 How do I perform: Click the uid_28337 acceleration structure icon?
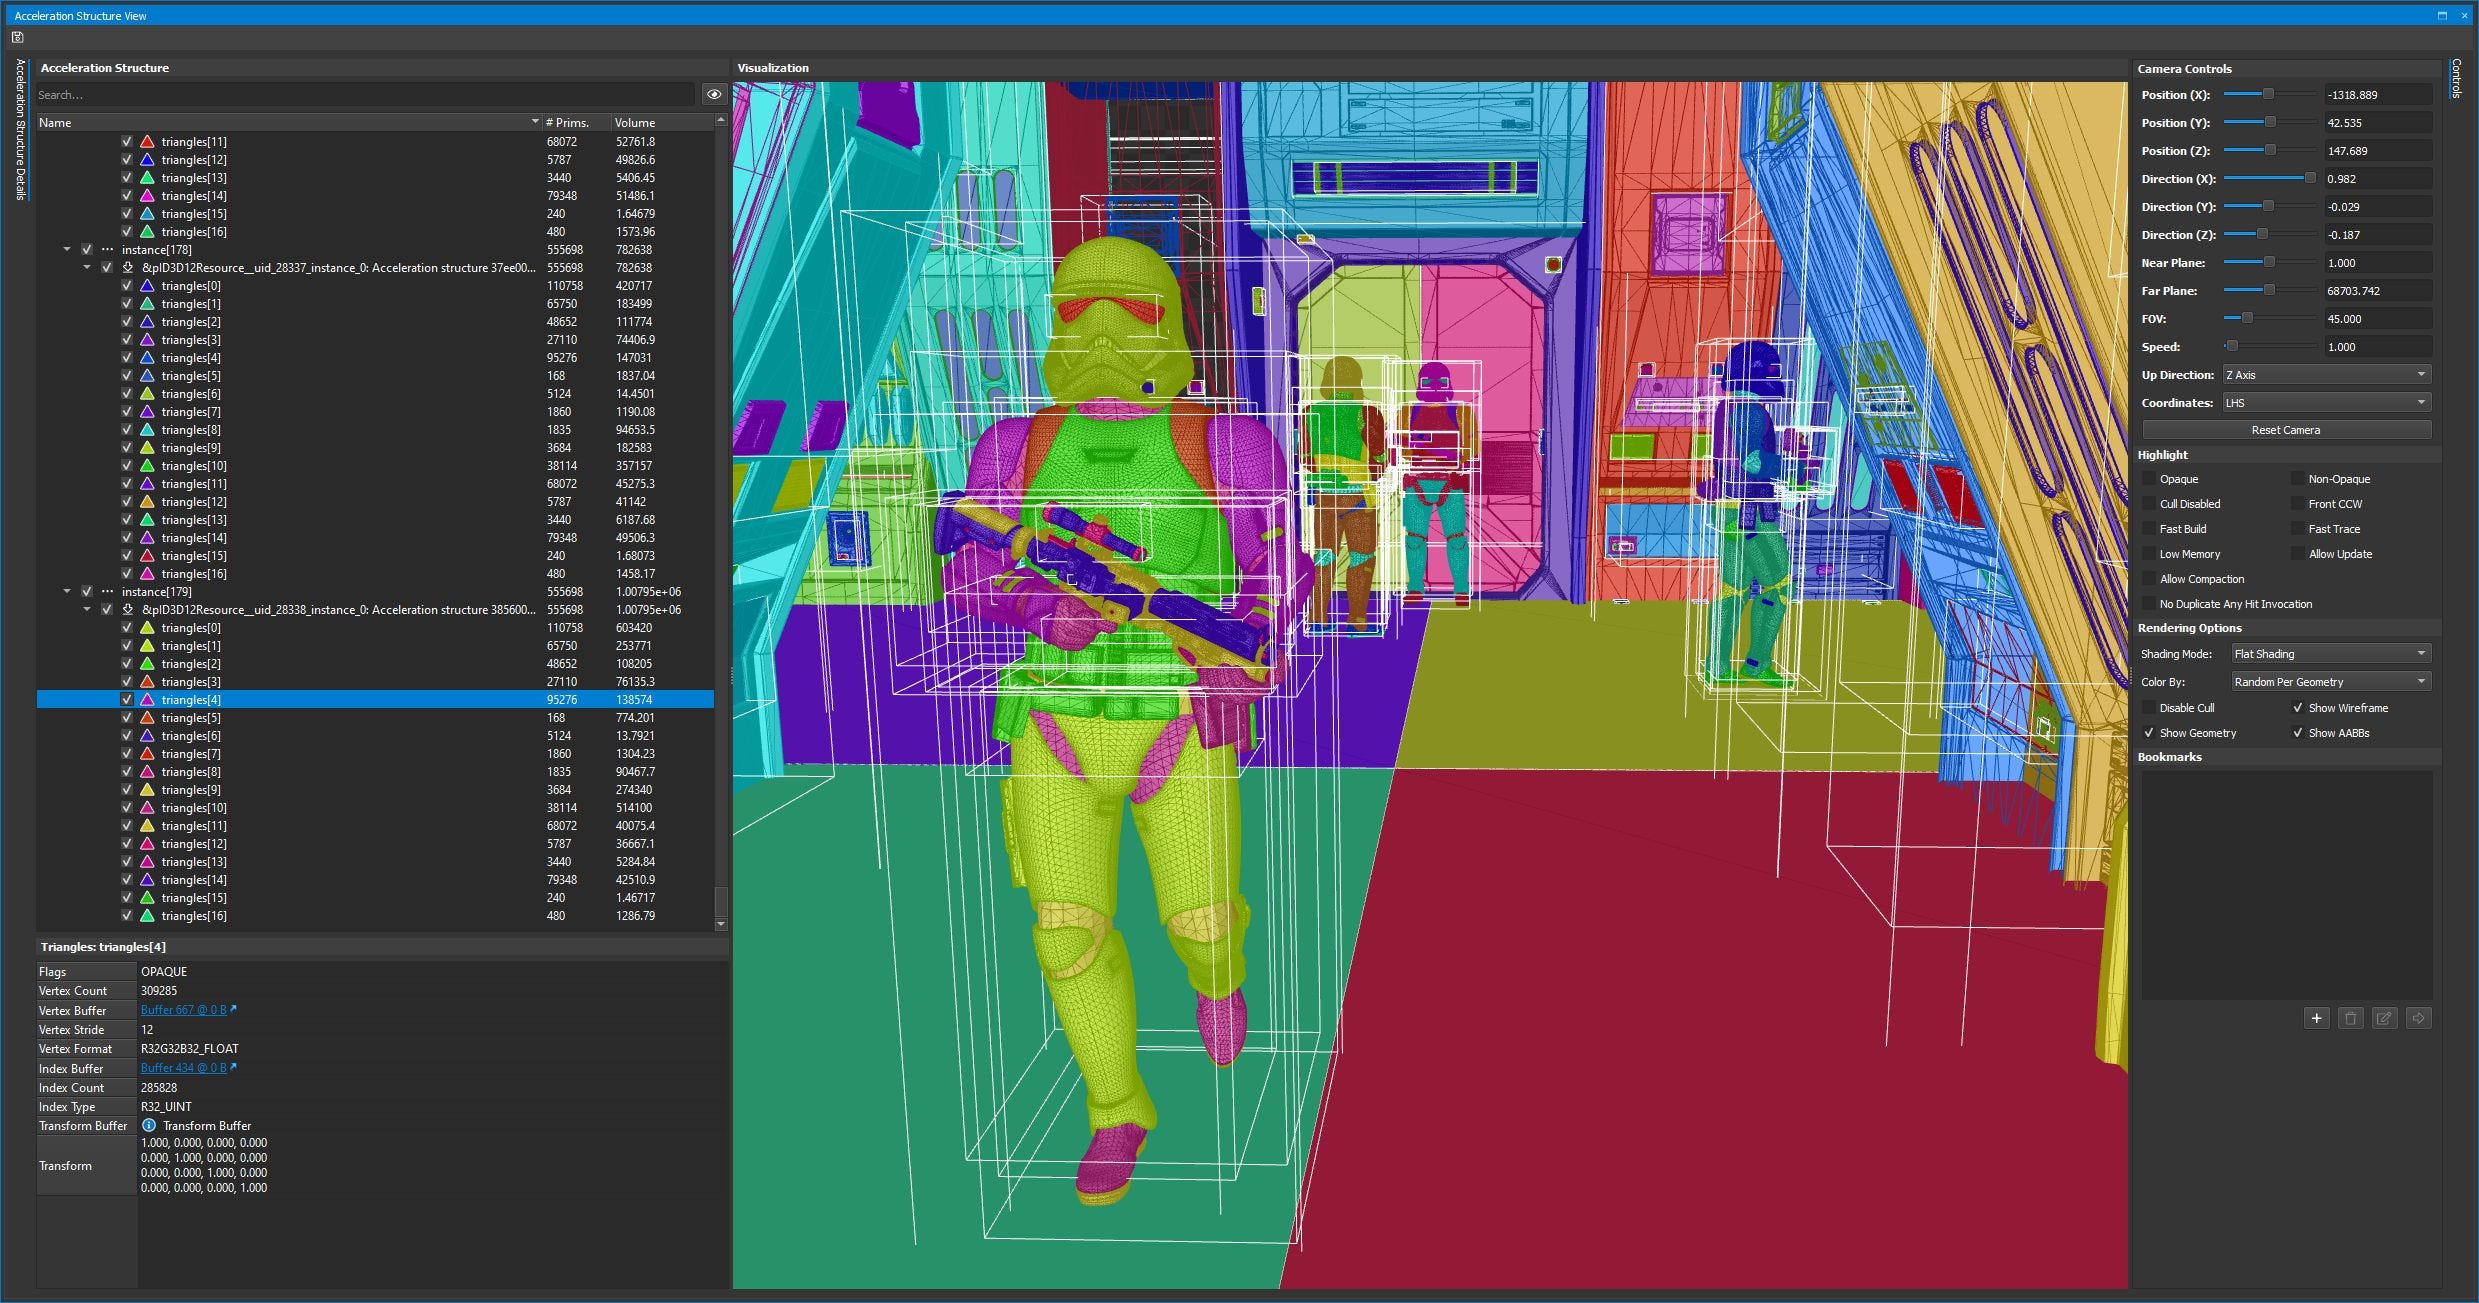click(x=128, y=268)
